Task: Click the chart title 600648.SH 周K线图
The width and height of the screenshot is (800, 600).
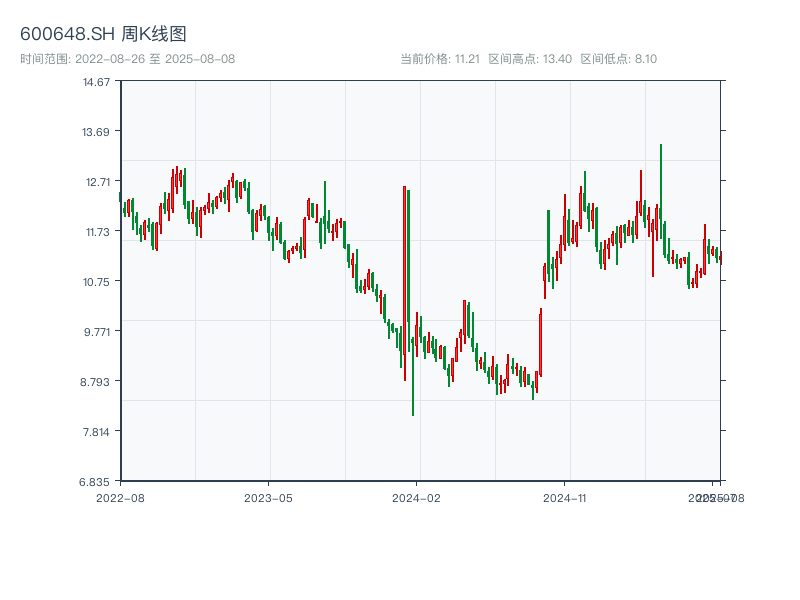Action: pyautogui.click(x=103, y=34)
